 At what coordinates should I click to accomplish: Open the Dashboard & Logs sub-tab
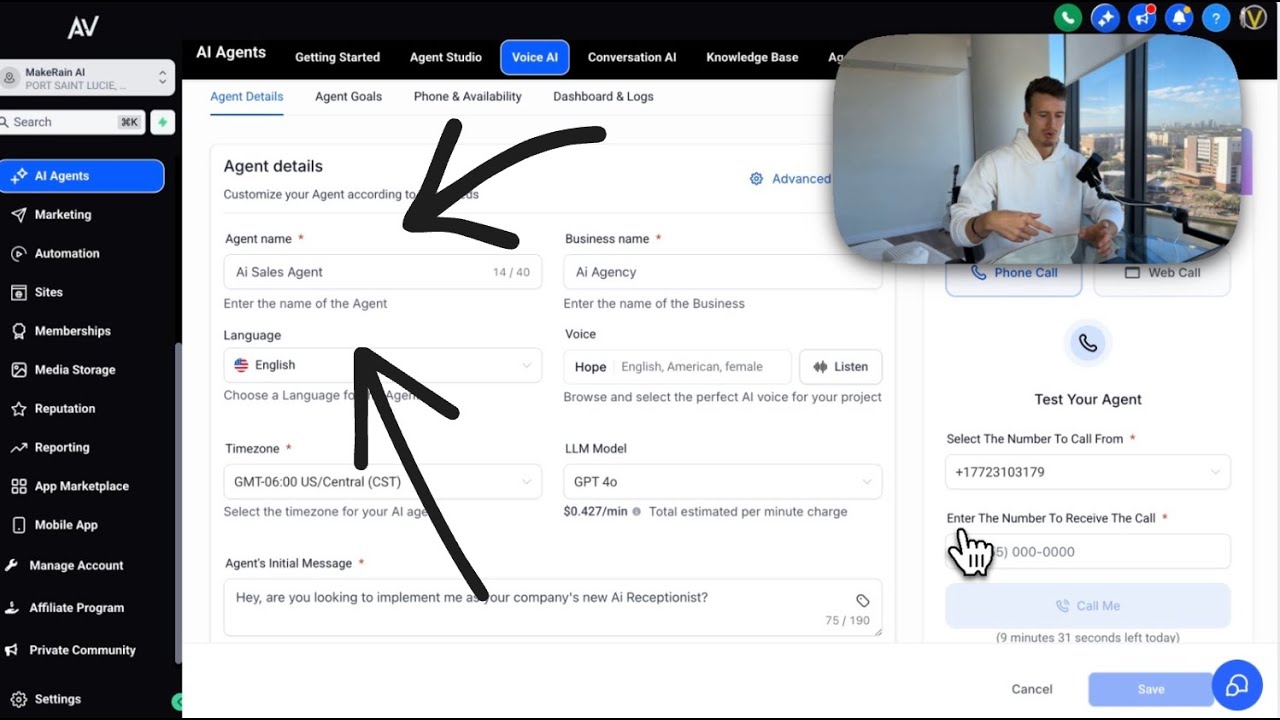603,97
